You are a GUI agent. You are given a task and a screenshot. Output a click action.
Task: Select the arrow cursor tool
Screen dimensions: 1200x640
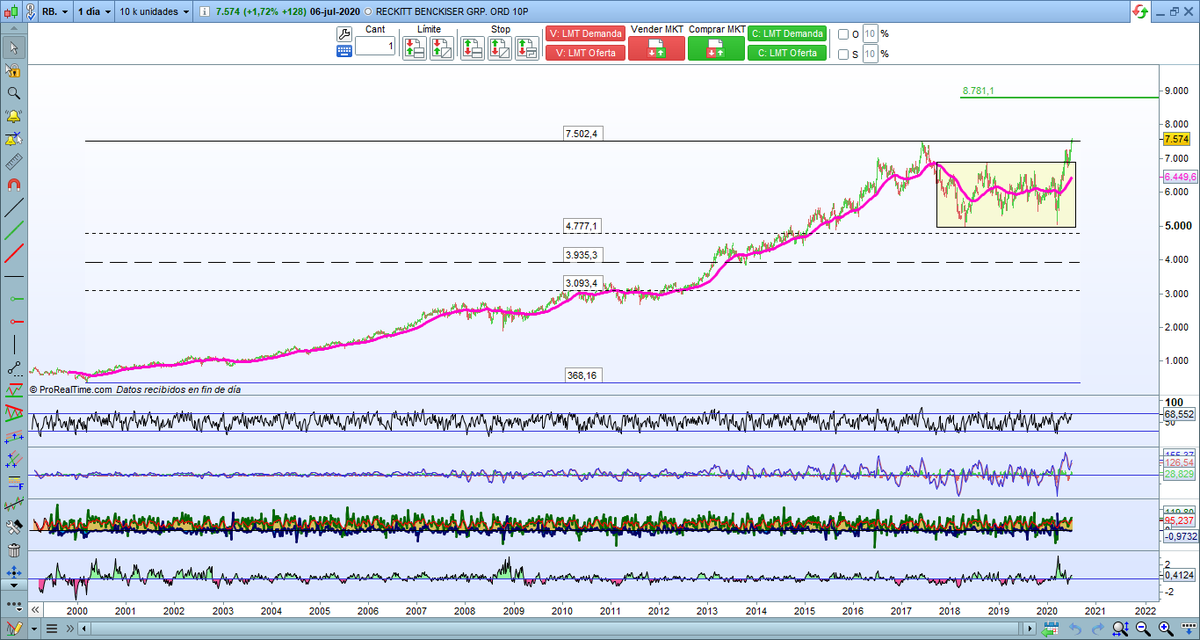[x=14, y=48]
